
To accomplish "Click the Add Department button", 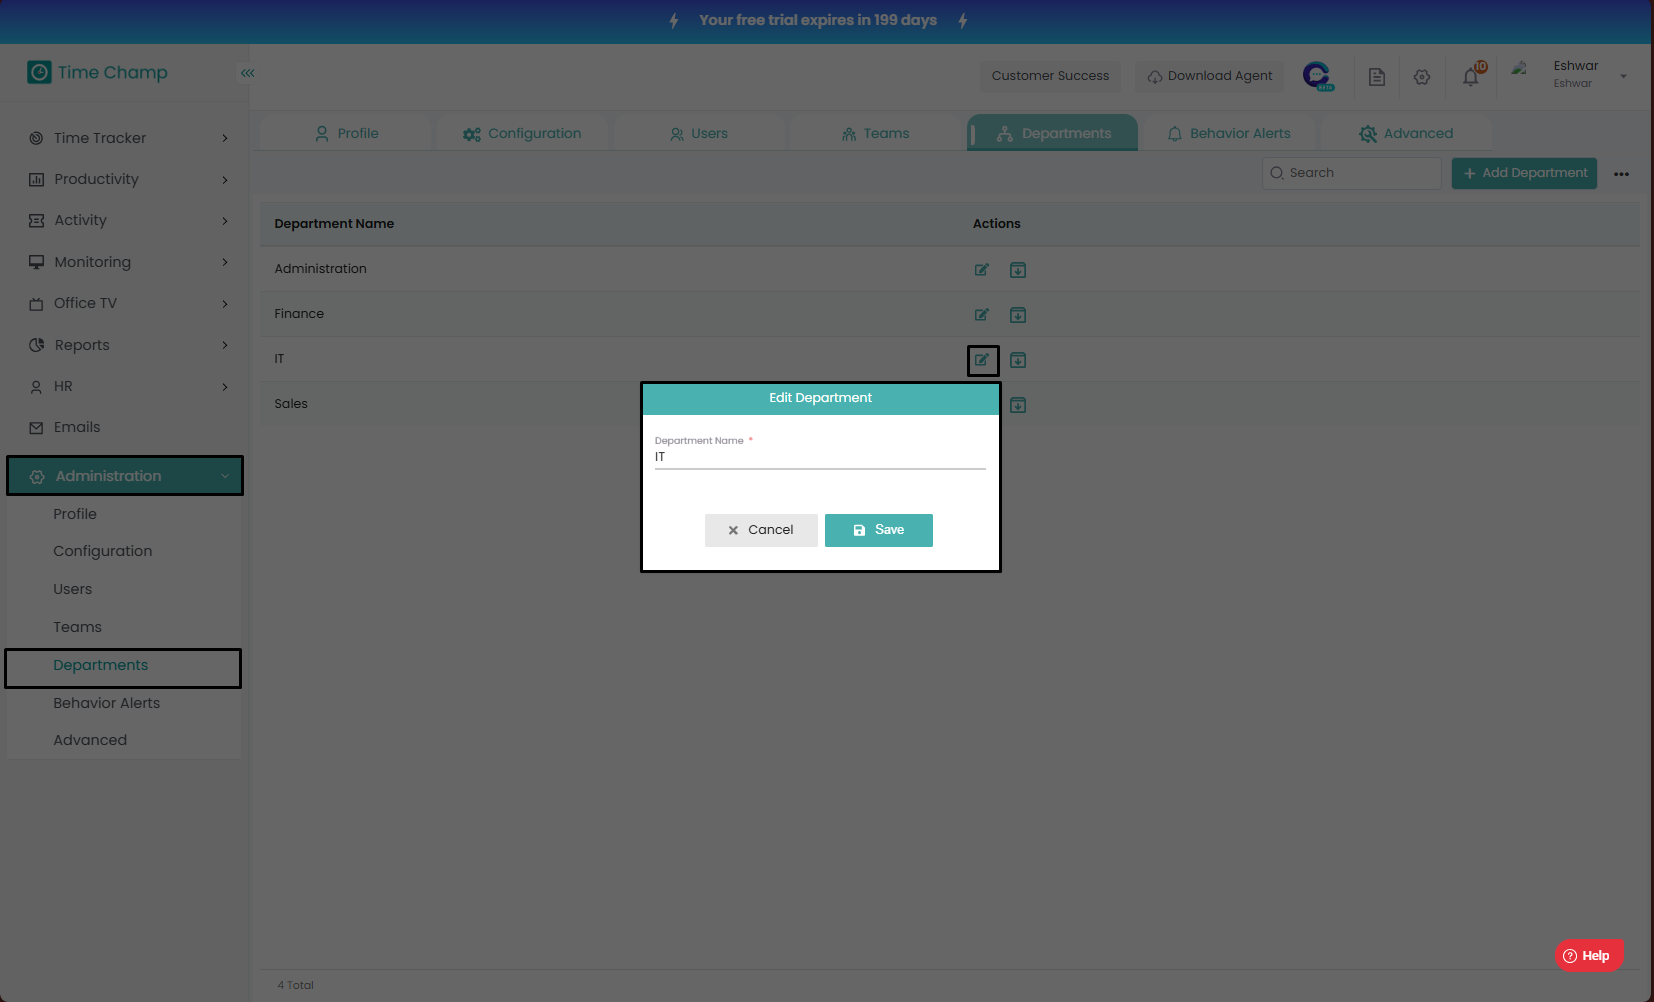I will [x=1524, y=173].
